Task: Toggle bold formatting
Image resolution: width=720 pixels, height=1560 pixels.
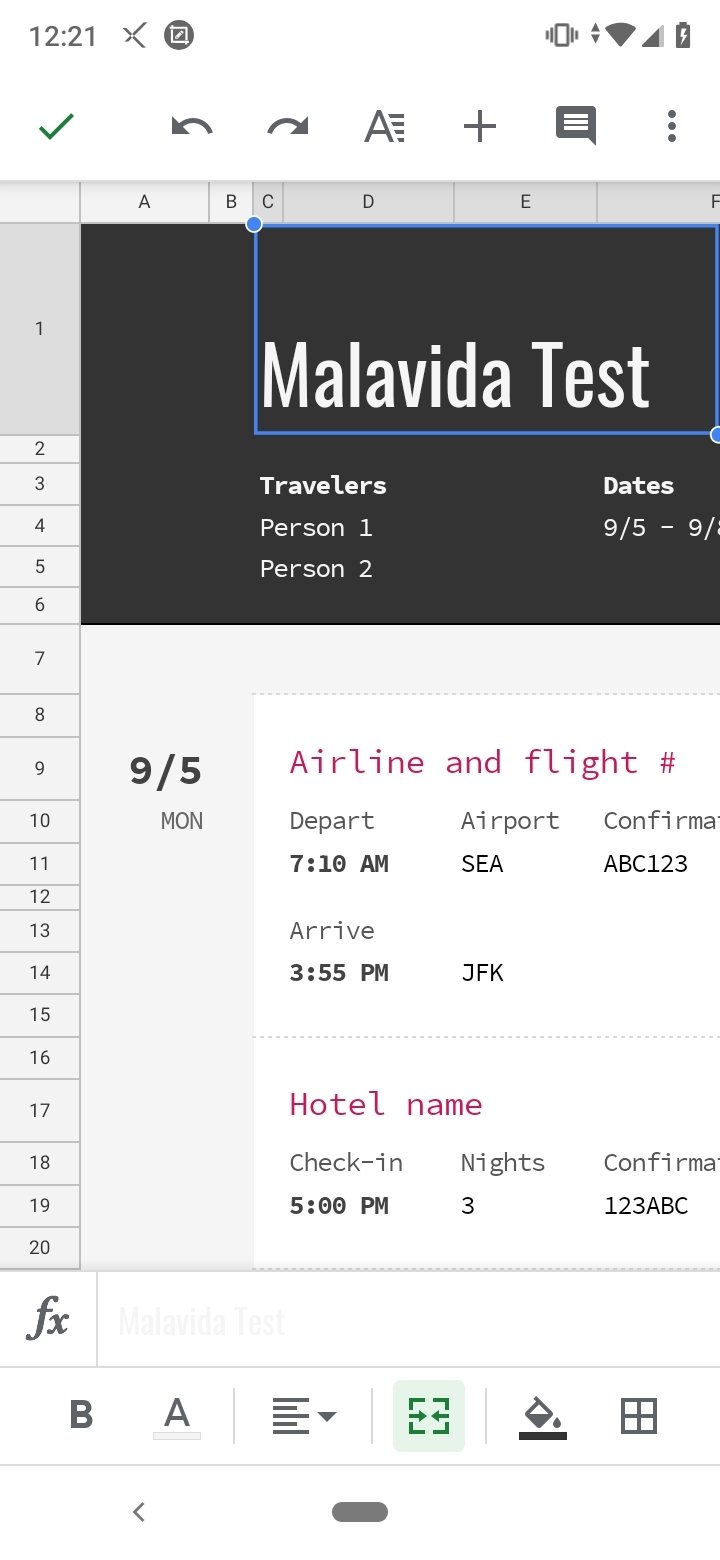Action: (81, 1415)
